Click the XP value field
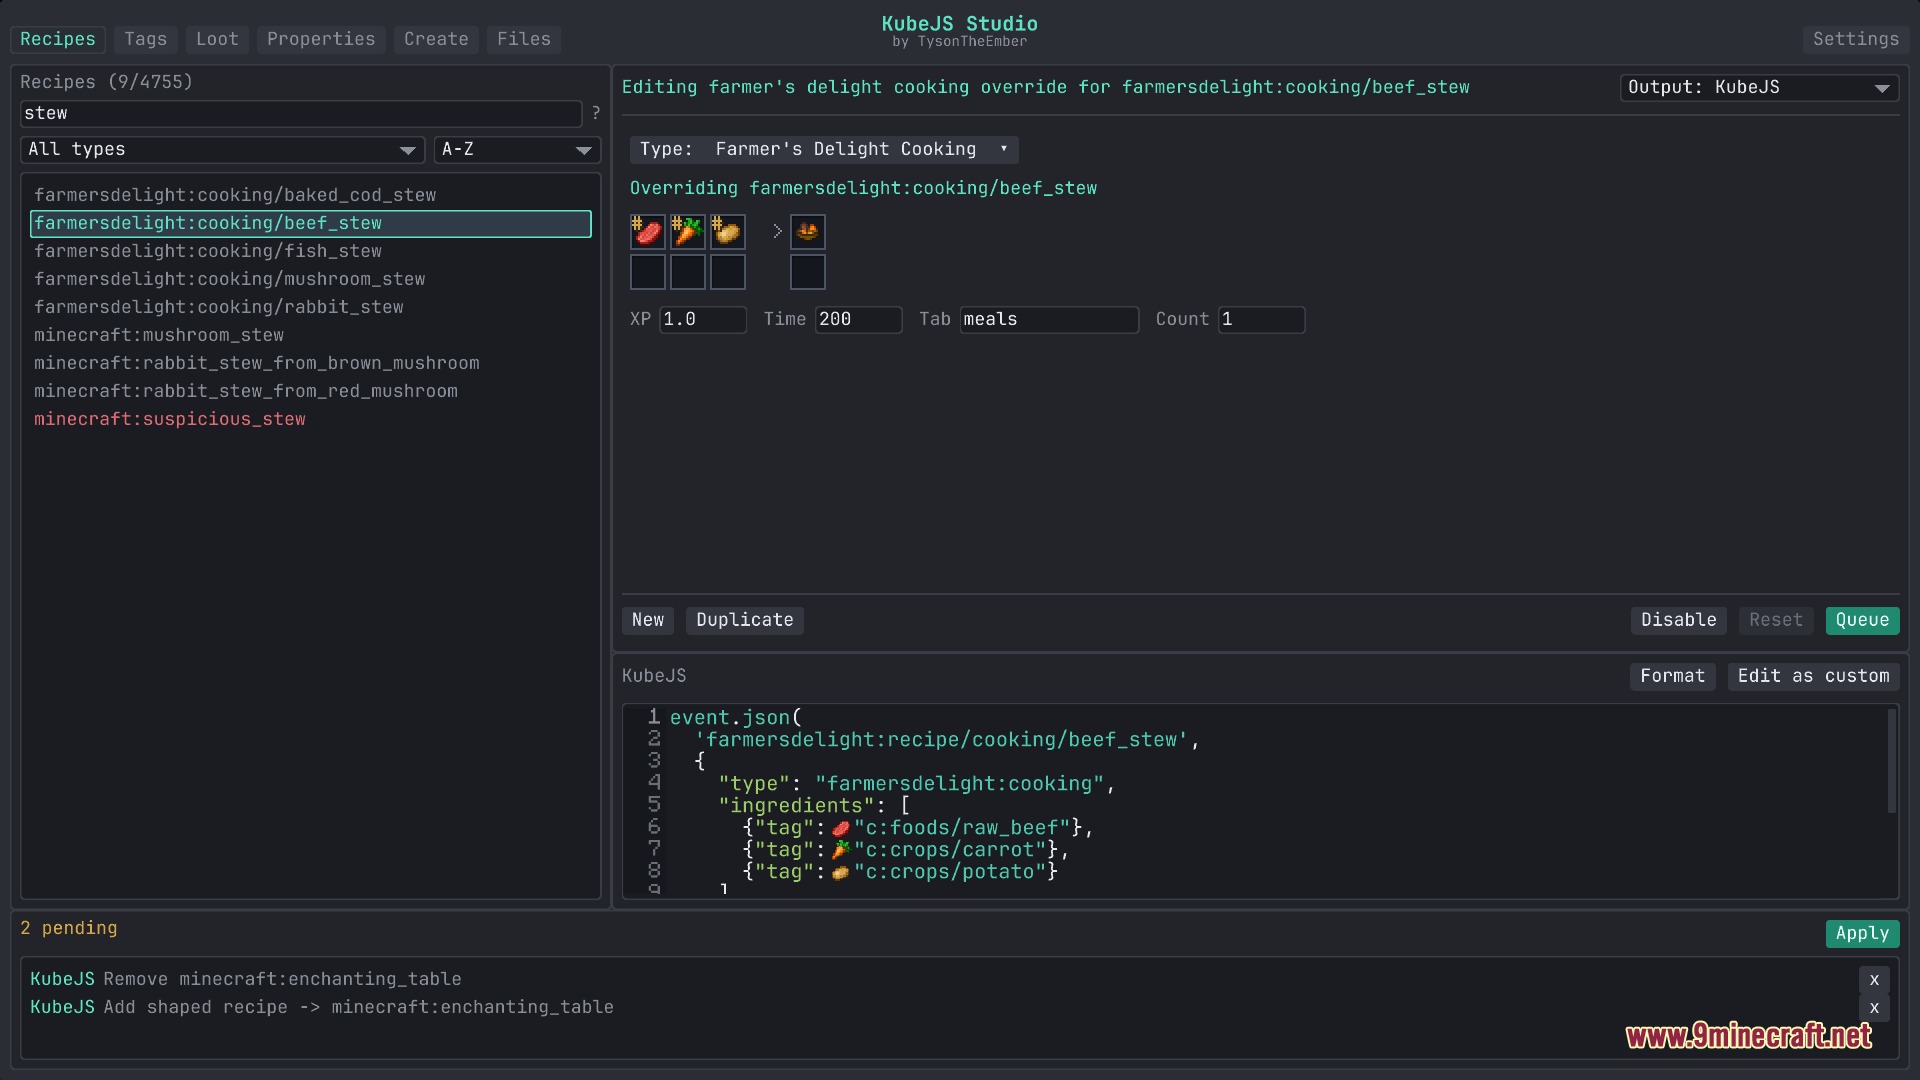Screen dimensions: 1920x1080 [703, 320]
